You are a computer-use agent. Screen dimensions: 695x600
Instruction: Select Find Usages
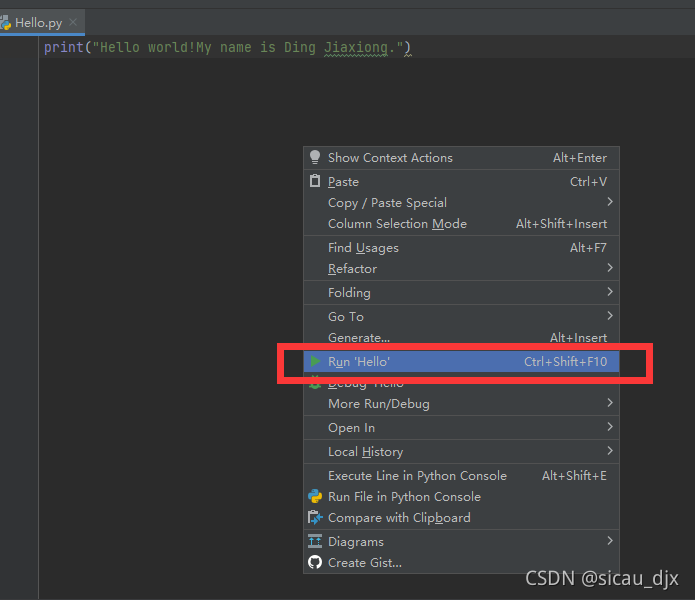(461, 248)
